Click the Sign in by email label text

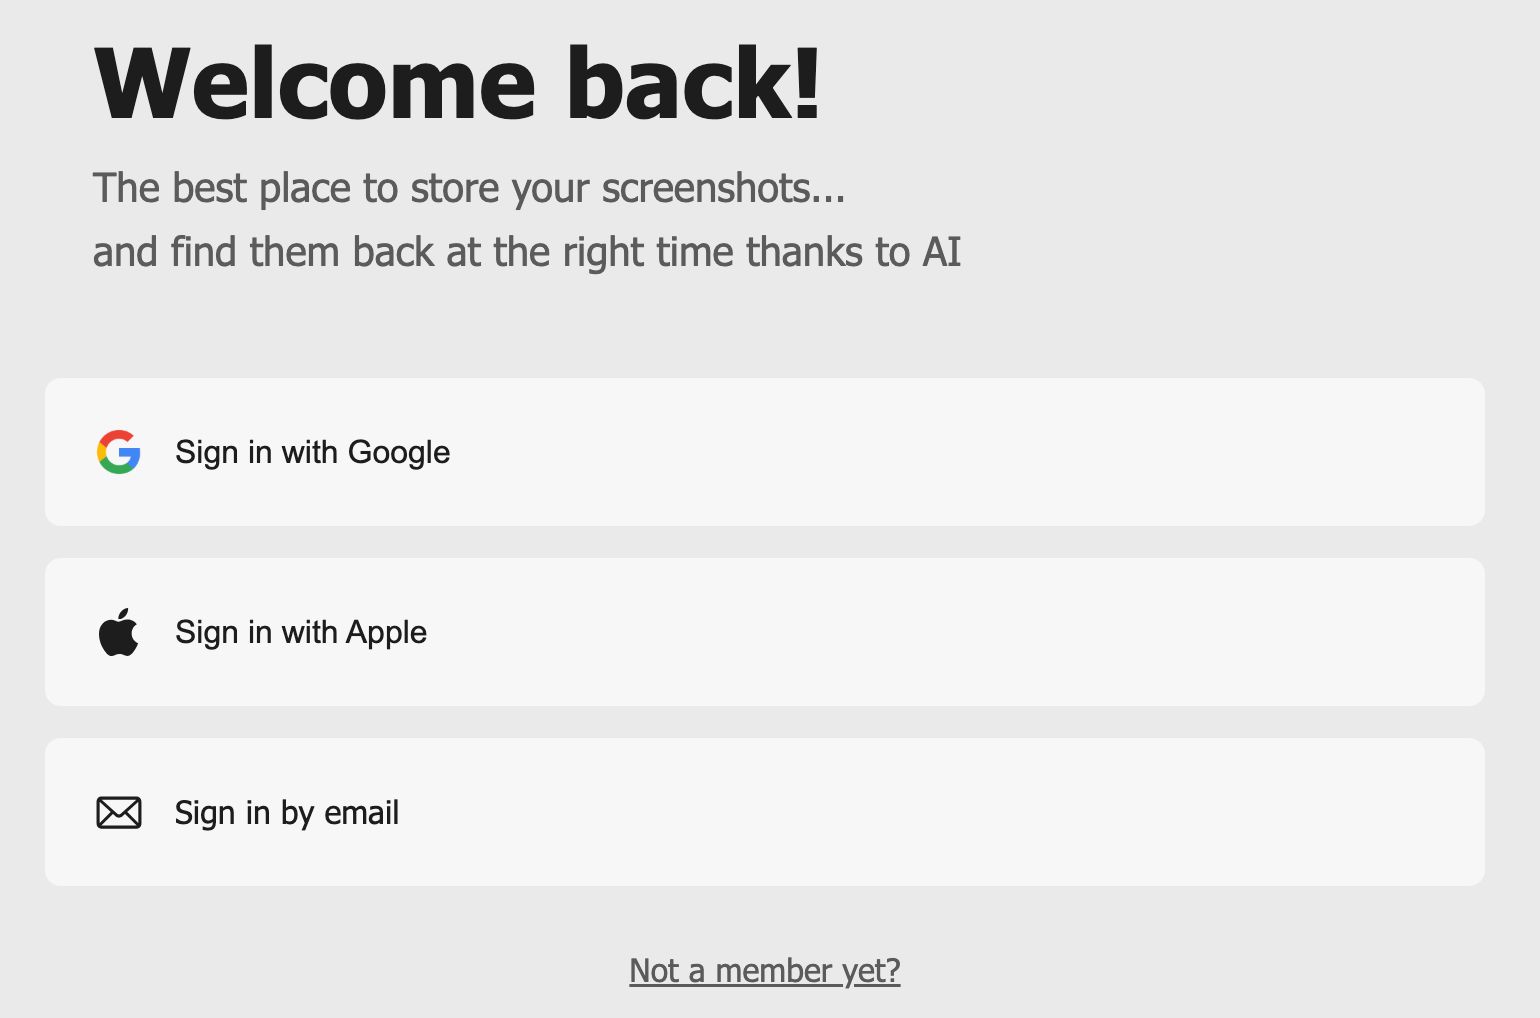[286, 812]
